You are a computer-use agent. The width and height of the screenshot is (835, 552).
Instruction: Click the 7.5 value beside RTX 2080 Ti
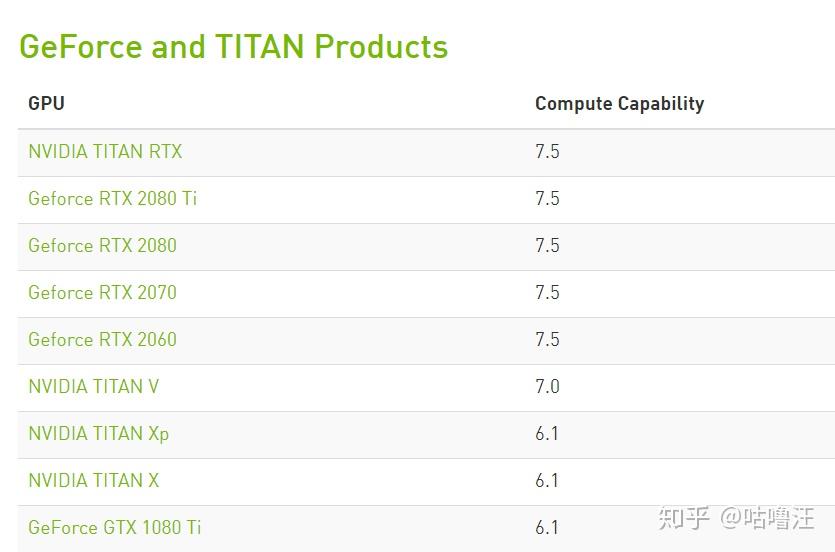(x=547, y=199)
